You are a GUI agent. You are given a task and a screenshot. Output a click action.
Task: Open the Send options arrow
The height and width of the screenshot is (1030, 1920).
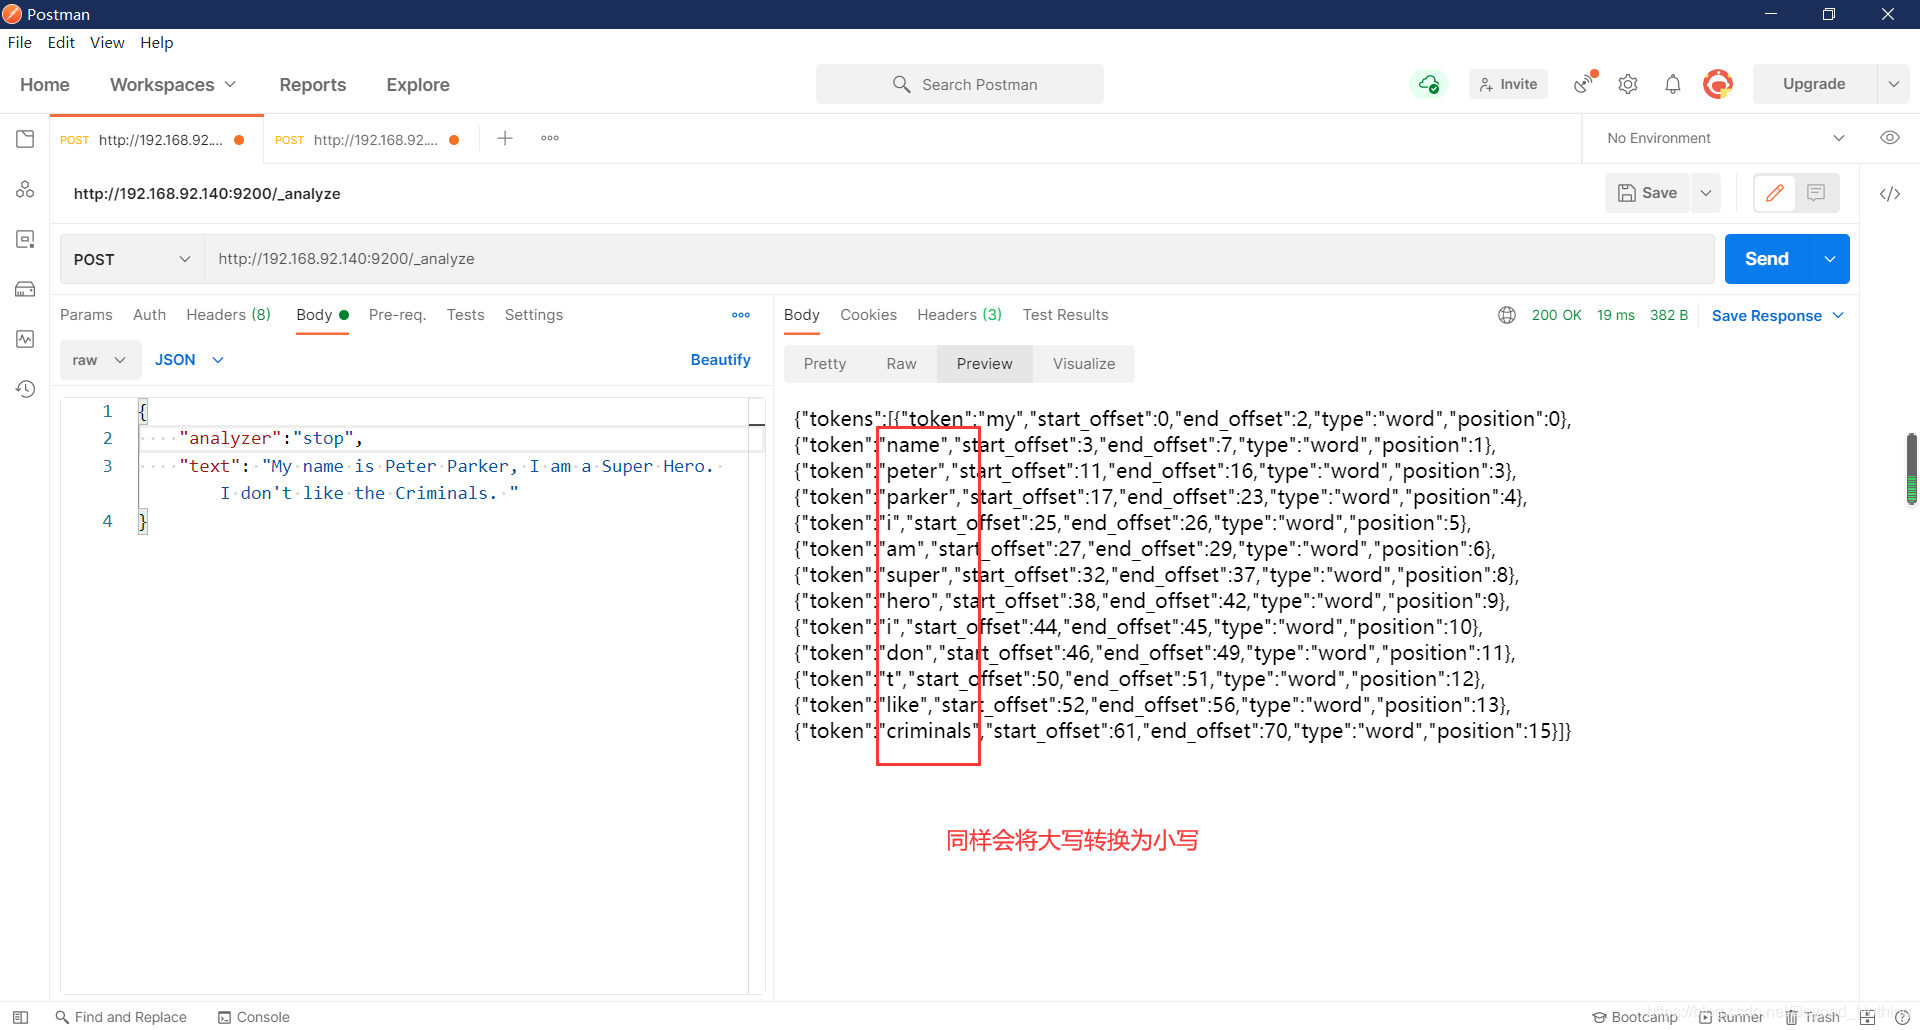click(1830, 259)
